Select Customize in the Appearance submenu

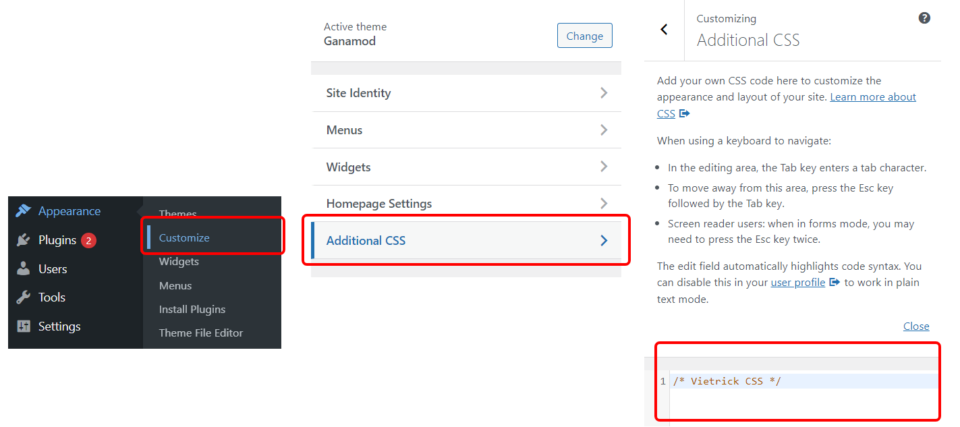click(184, 238)
